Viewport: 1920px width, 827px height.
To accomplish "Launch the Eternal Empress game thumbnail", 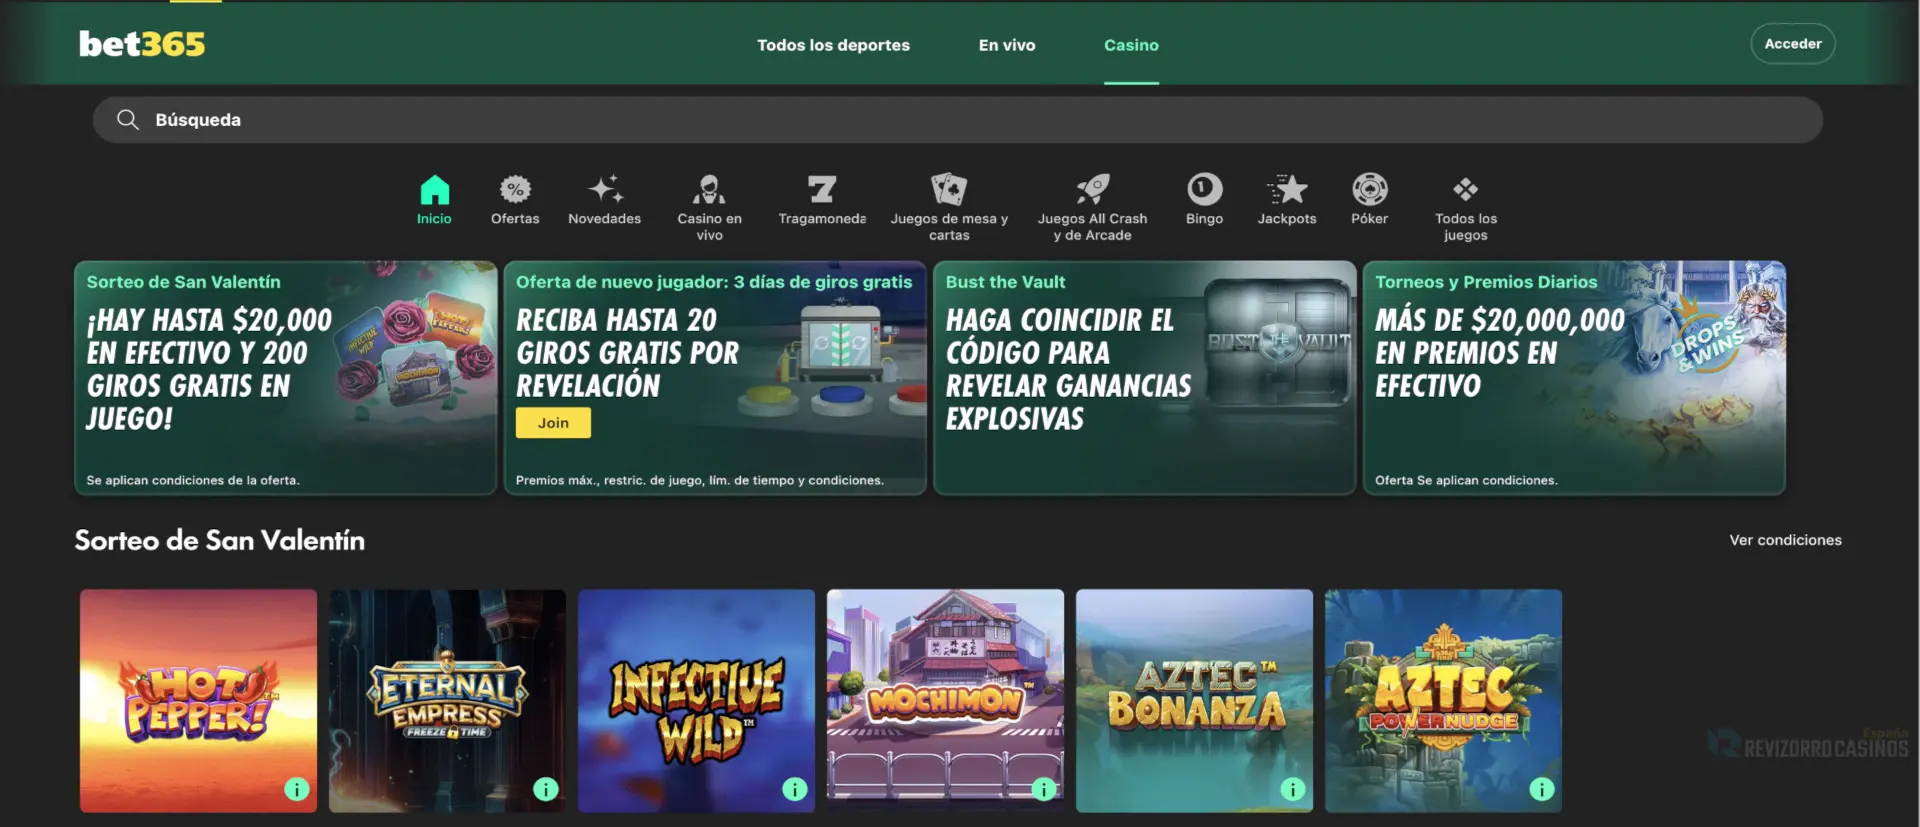I will 447,700.
